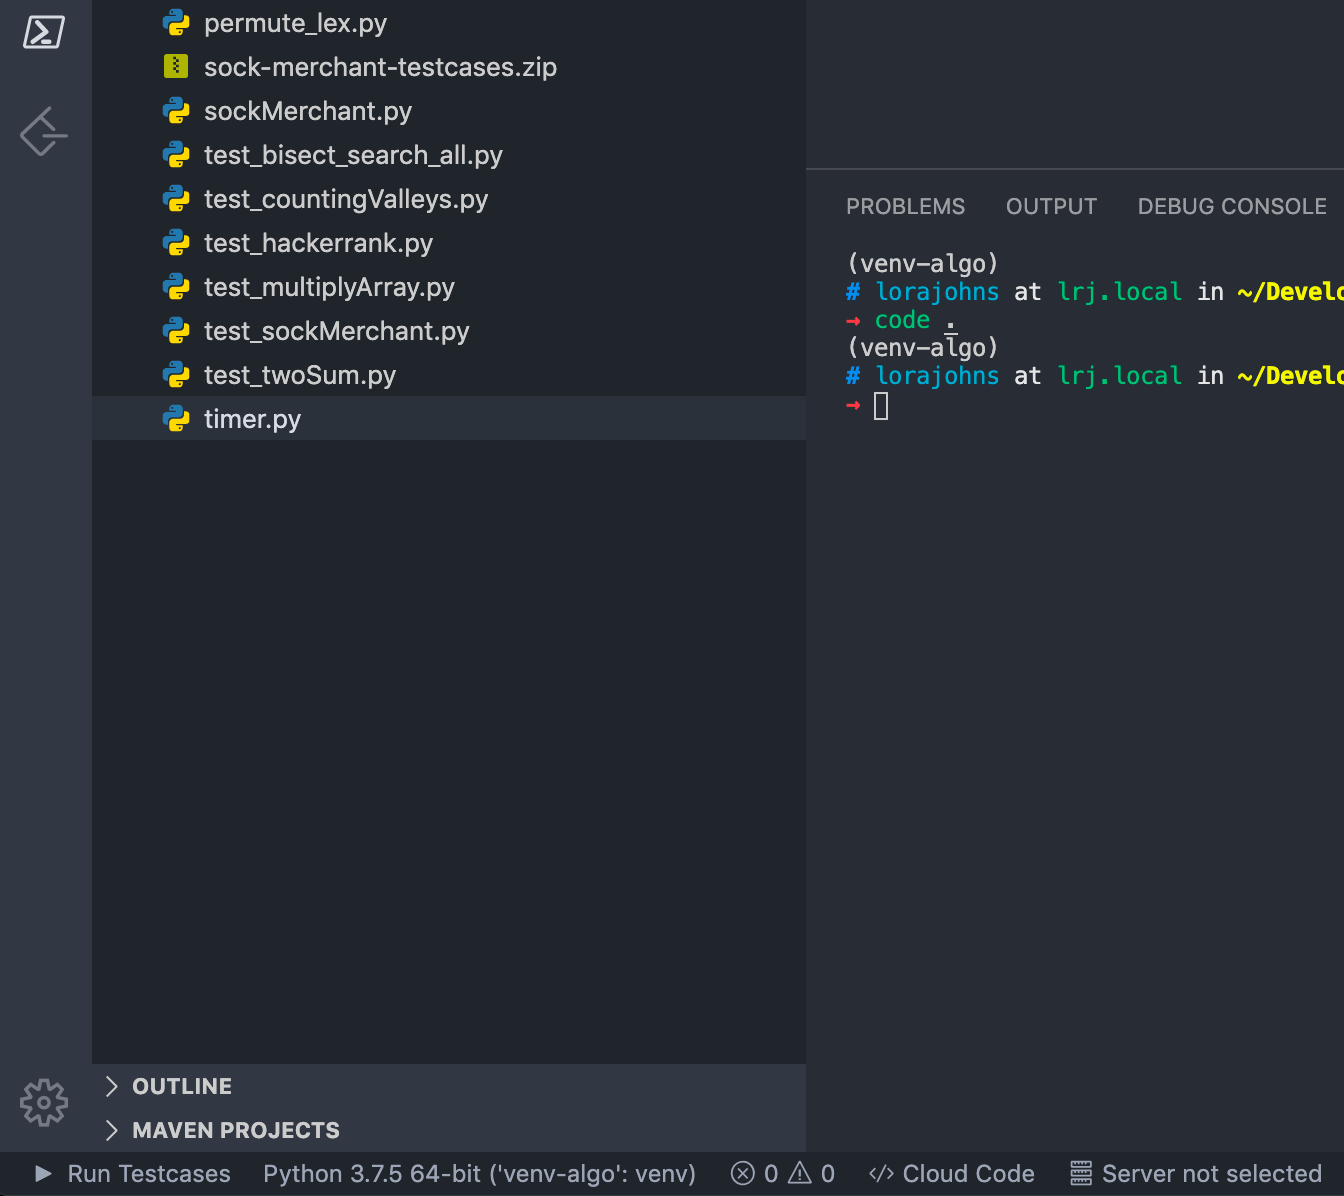Click the back arrow icon in the sidebar
Screen dimensions: 1344x1196
(43, 131)
